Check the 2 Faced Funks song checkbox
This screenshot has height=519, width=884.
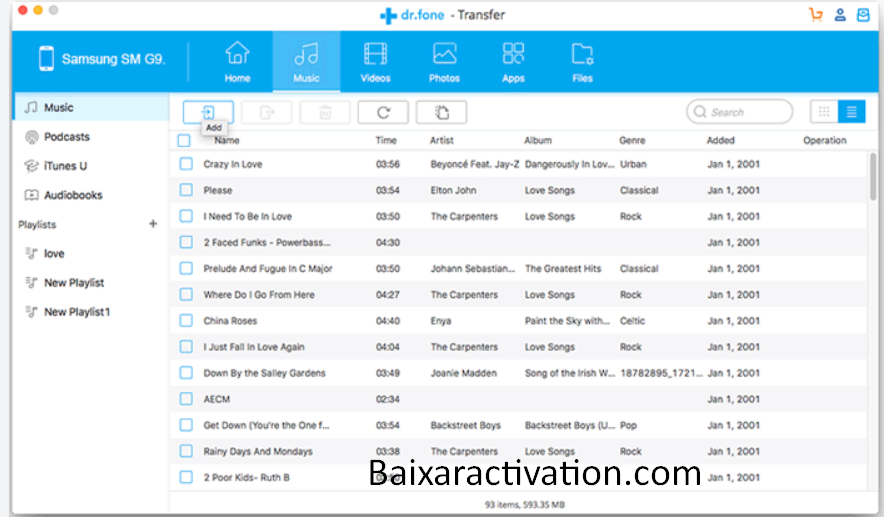pyautogui.click(x=186, y=242)
